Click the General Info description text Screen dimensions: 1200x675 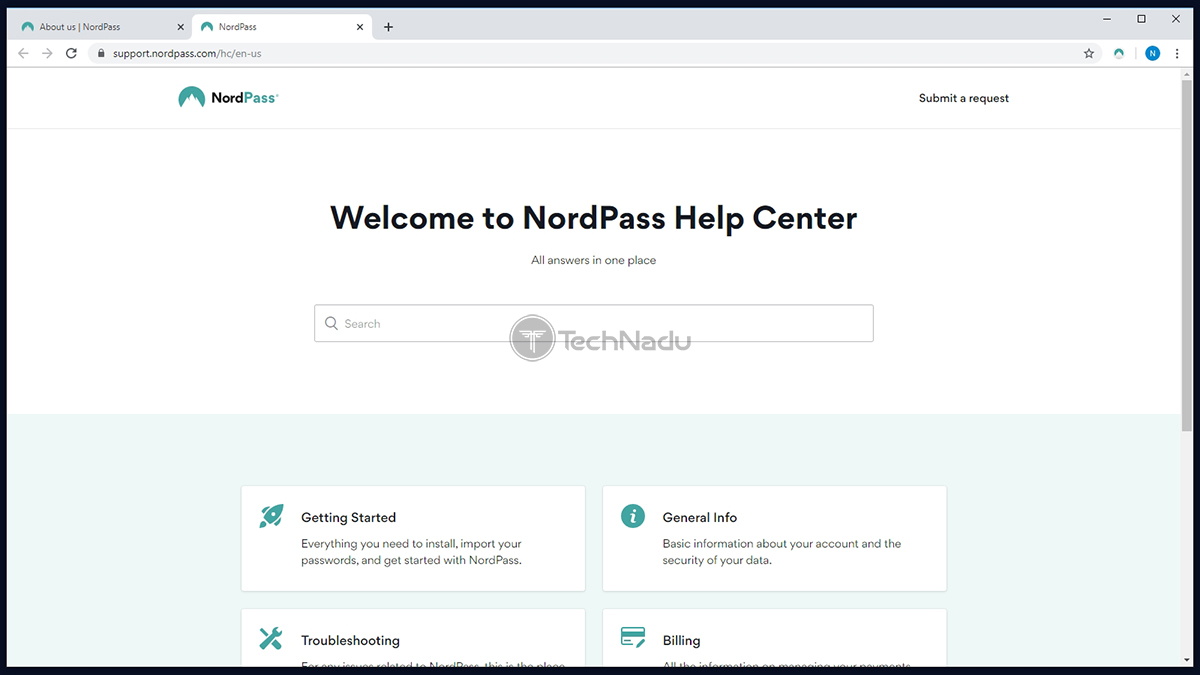[782, 552]
